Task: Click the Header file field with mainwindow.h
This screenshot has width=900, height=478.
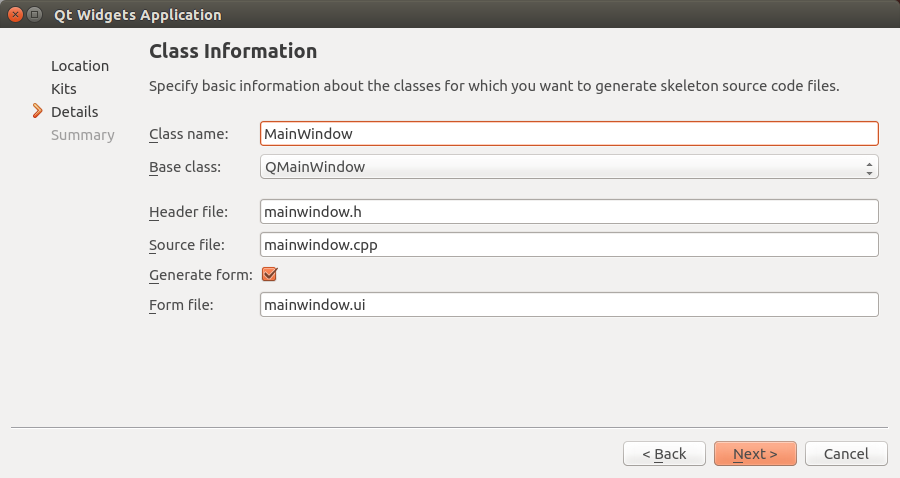Action: (x=568, y=211)
